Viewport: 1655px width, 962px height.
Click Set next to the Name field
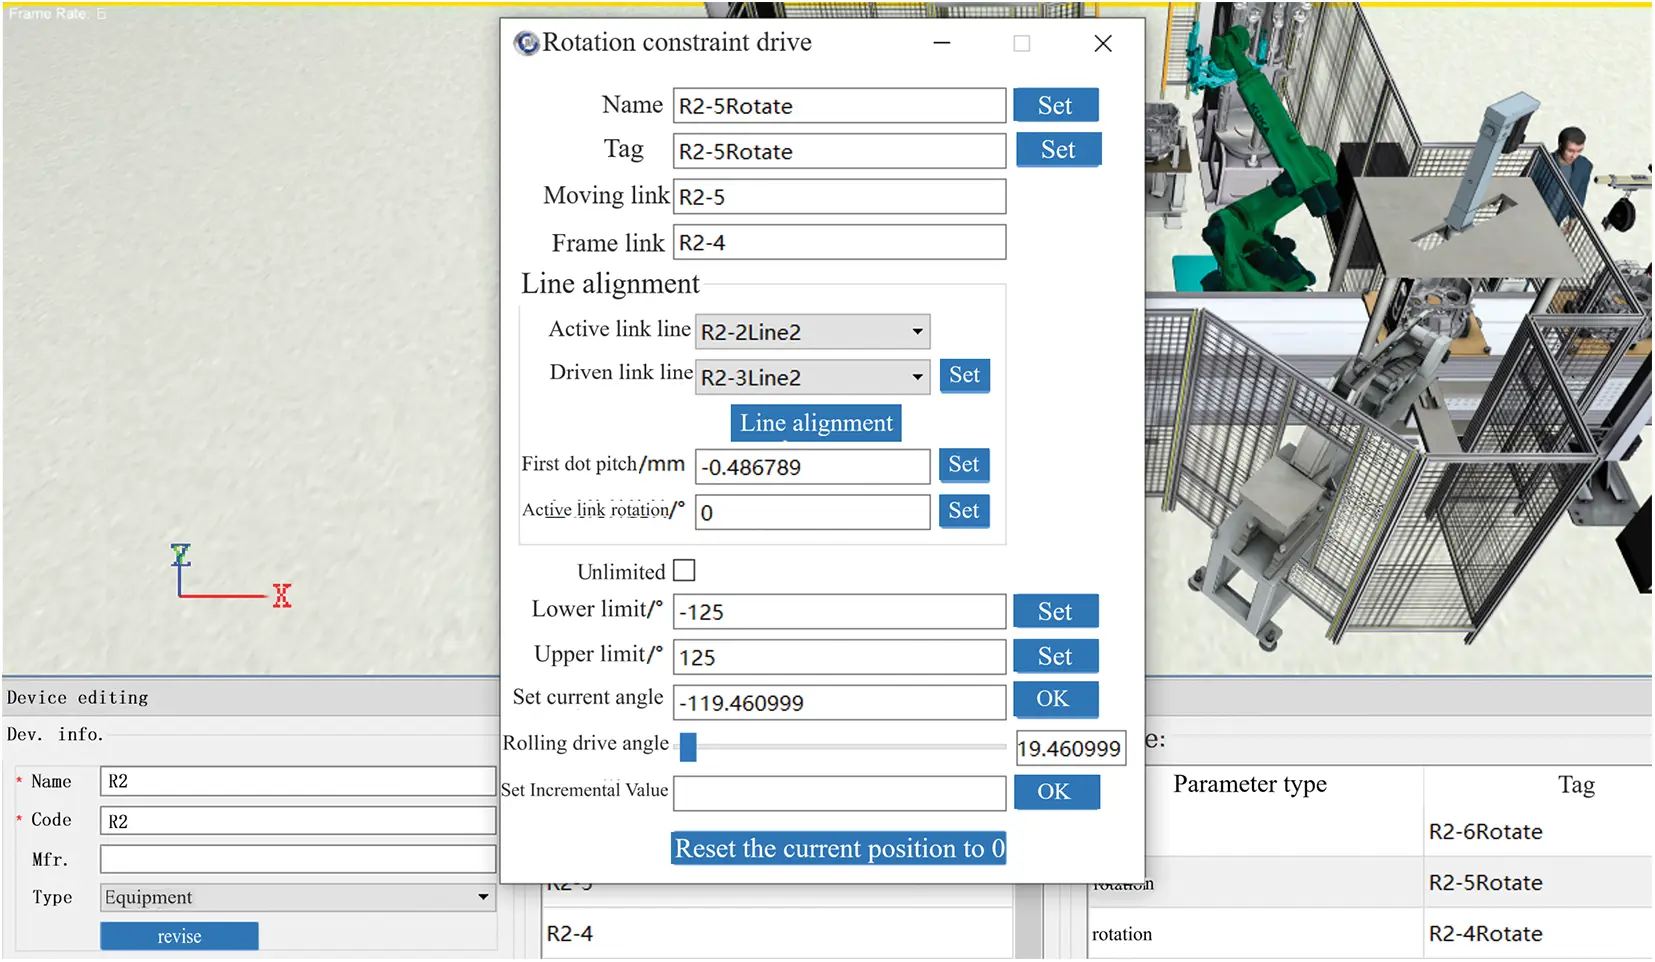point(1055,104)
